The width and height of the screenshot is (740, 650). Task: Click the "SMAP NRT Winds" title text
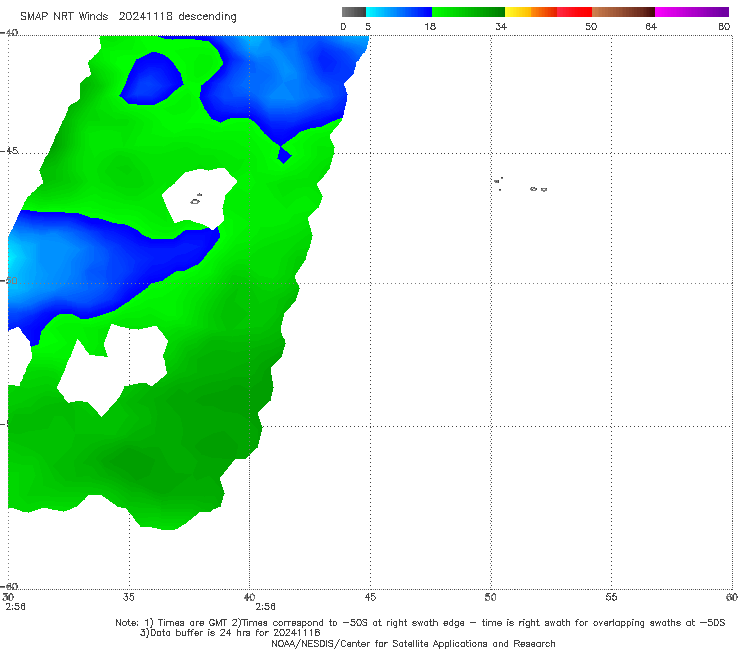pyautogui.click(x=64, y=17)
